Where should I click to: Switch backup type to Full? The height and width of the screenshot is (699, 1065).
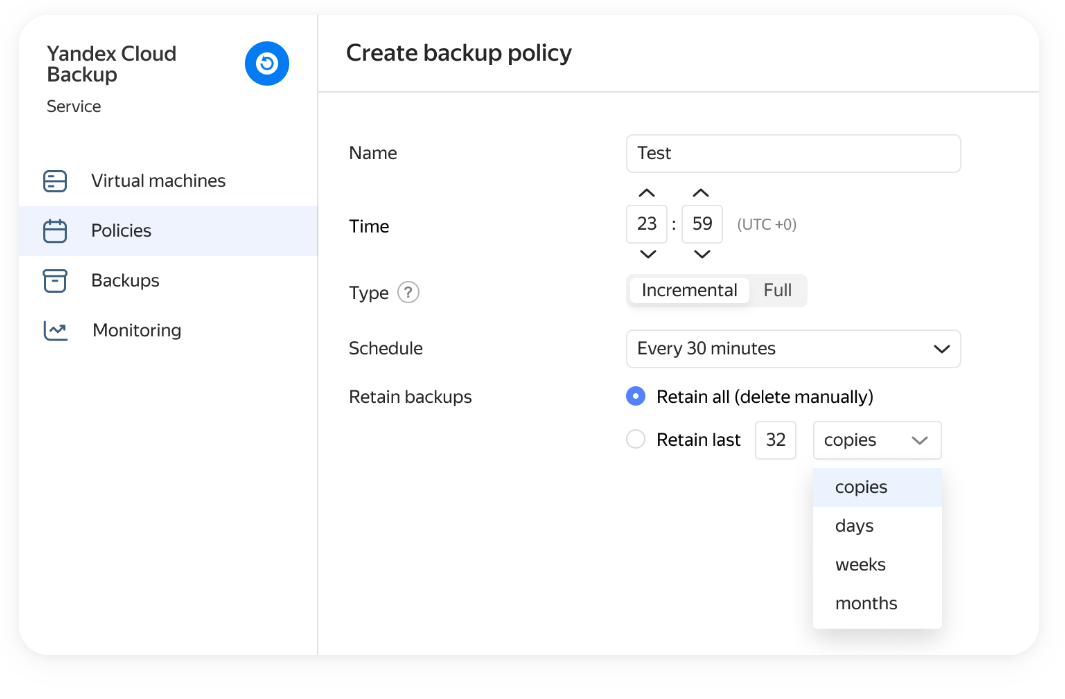point(777,291)
